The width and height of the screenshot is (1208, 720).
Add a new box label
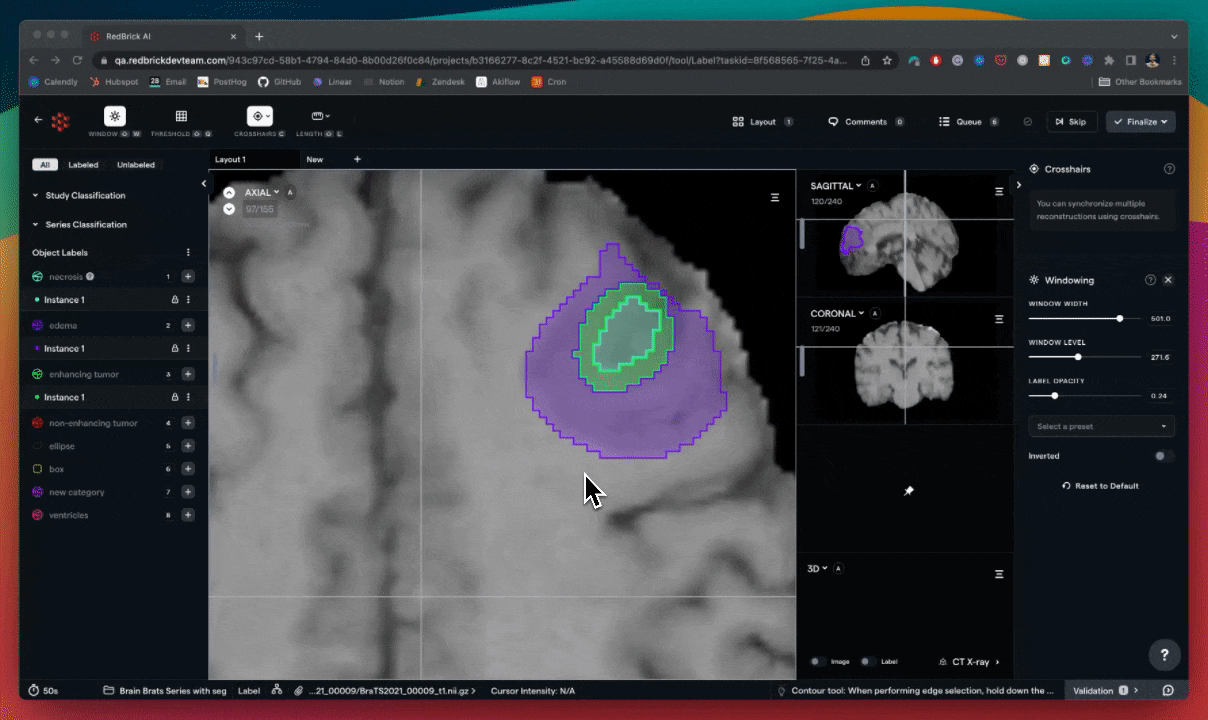(x=188, y=469)
